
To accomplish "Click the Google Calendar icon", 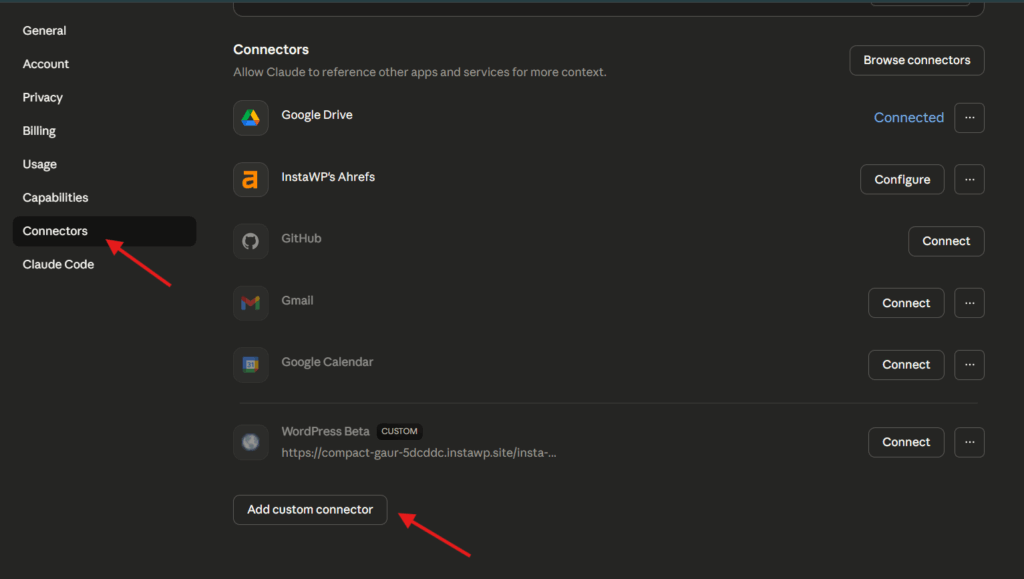I will coord(251,365).
